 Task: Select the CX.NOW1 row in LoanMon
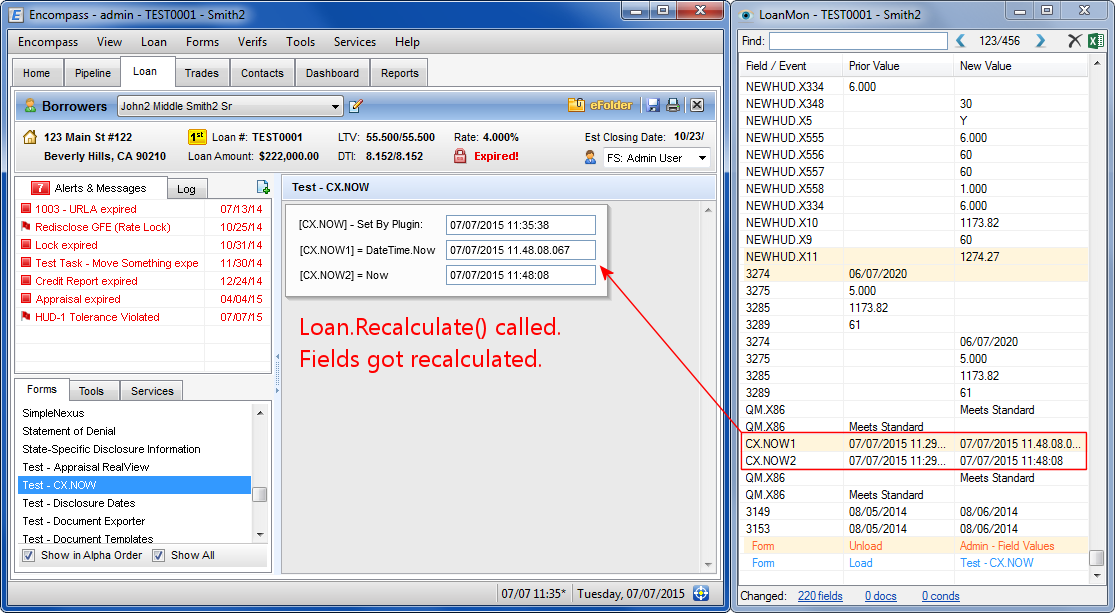click(914, 444)
